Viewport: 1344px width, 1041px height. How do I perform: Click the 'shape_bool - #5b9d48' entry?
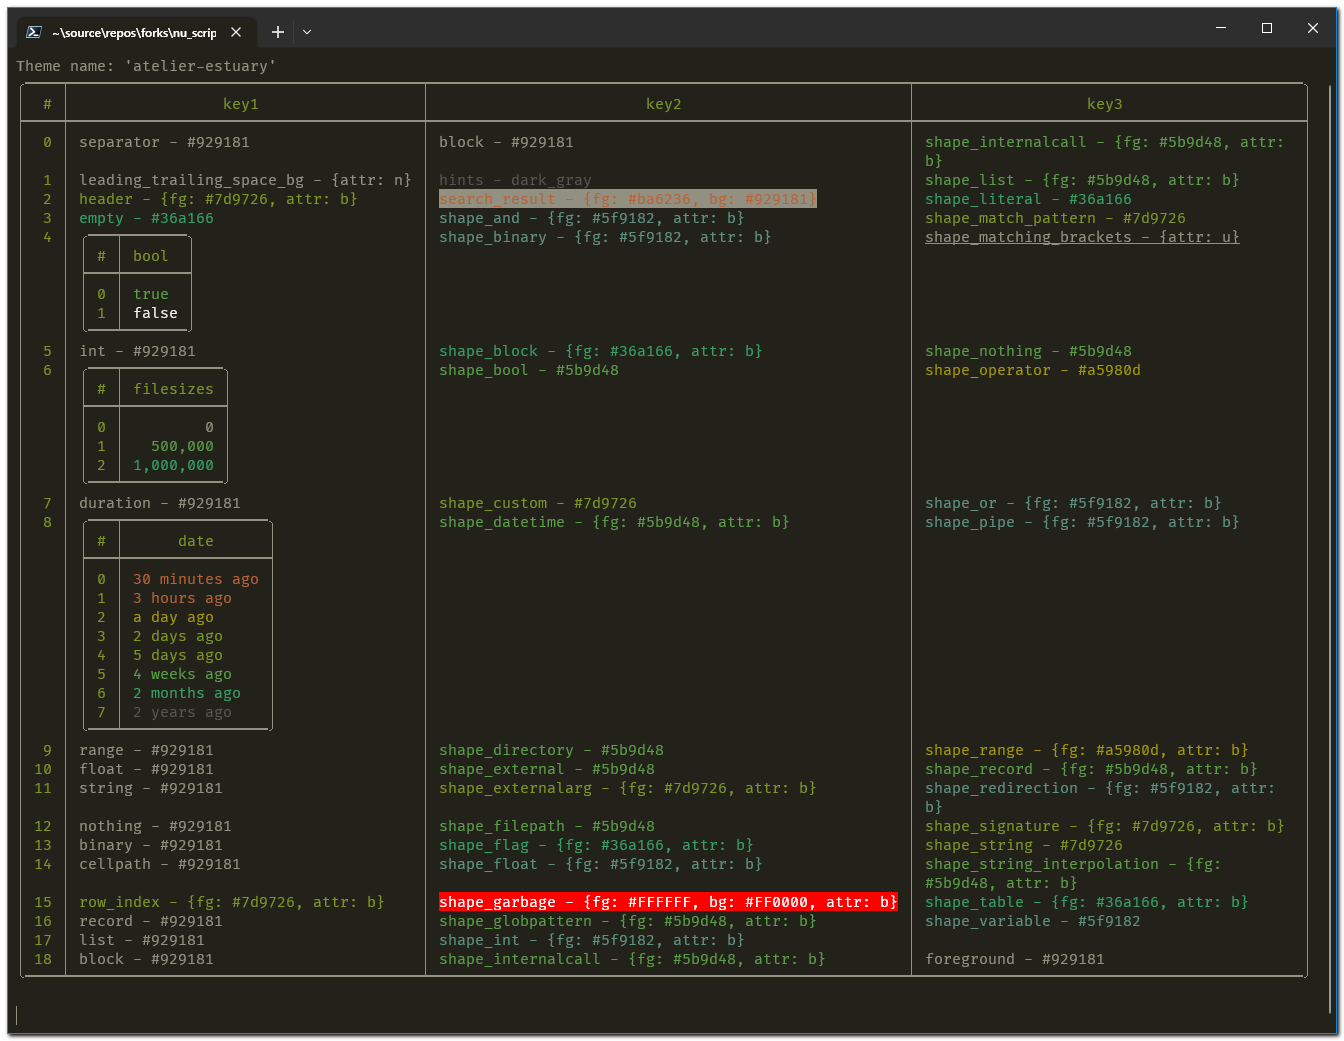(x=529, y=370)
